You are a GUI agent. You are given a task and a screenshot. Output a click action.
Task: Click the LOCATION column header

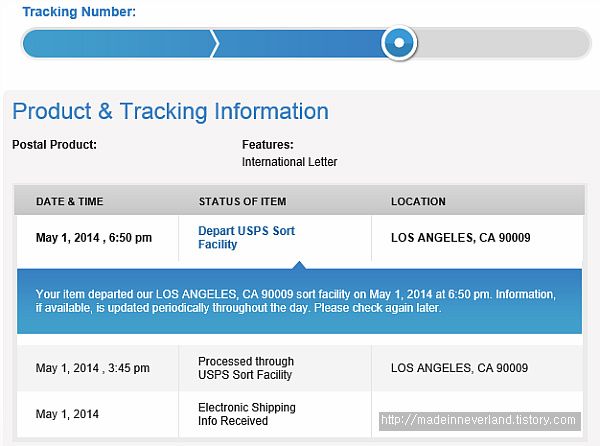click(x=418, y=201)
